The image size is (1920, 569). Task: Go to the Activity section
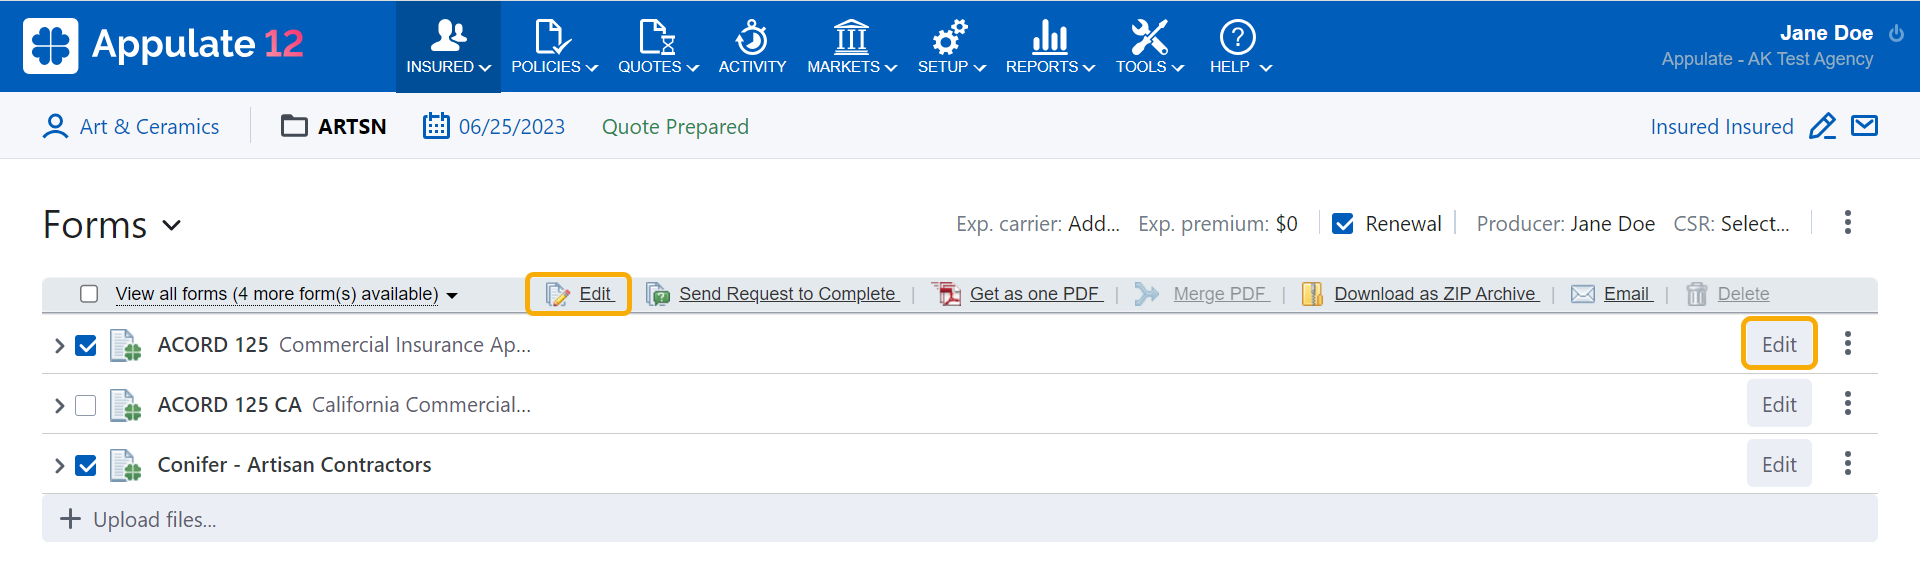pyautogui.click(x=752, y=47)
